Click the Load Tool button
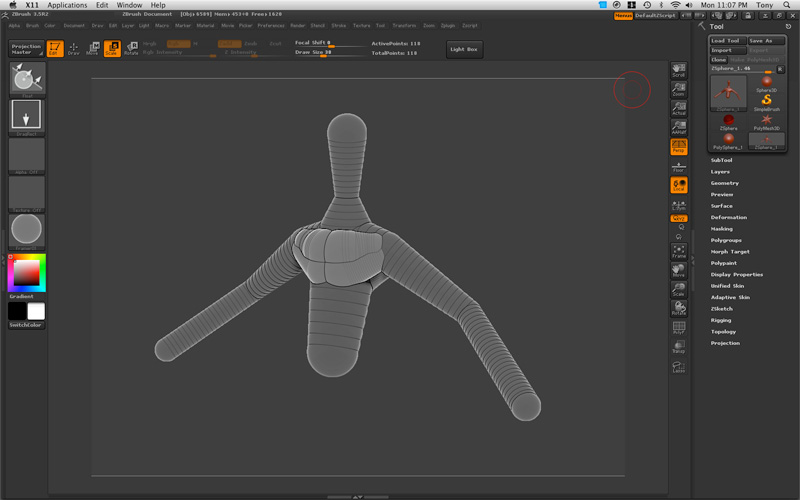Image resolution: width=800 pixels, height=500 pixels. [725, 41]
